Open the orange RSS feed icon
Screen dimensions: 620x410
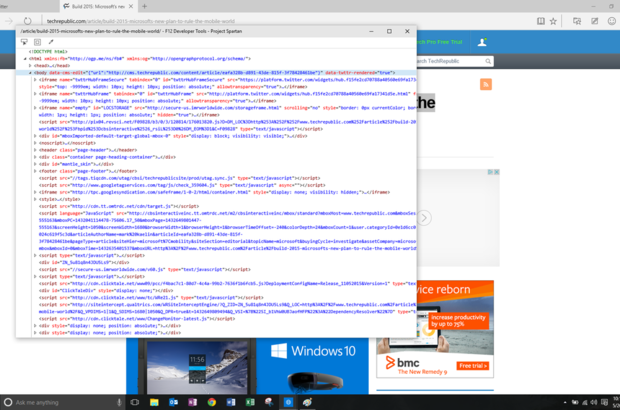tap(486, 84)
